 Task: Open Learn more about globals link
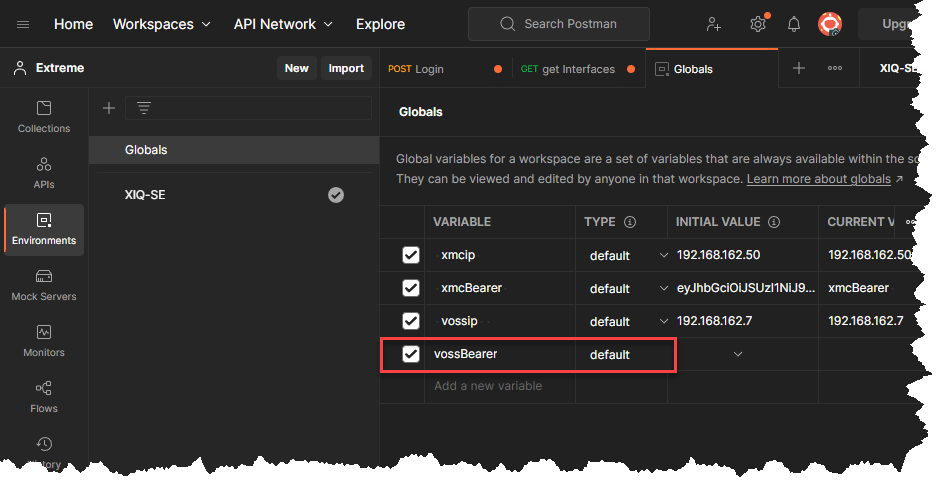(x=819, y=179)
